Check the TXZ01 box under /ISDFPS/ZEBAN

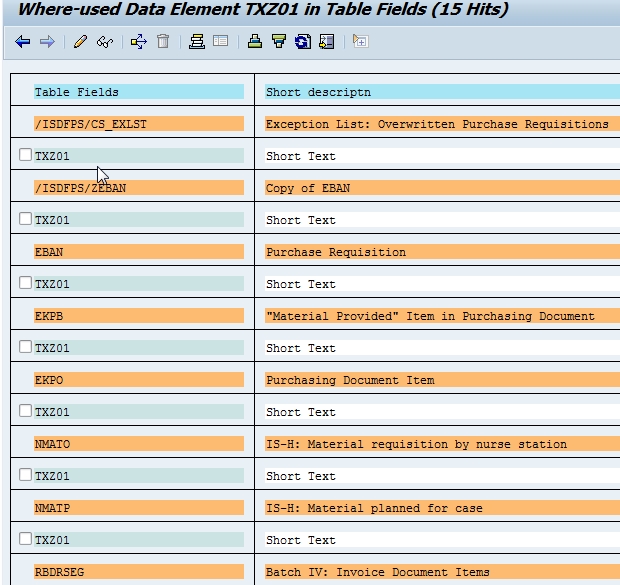click(25, 218)
